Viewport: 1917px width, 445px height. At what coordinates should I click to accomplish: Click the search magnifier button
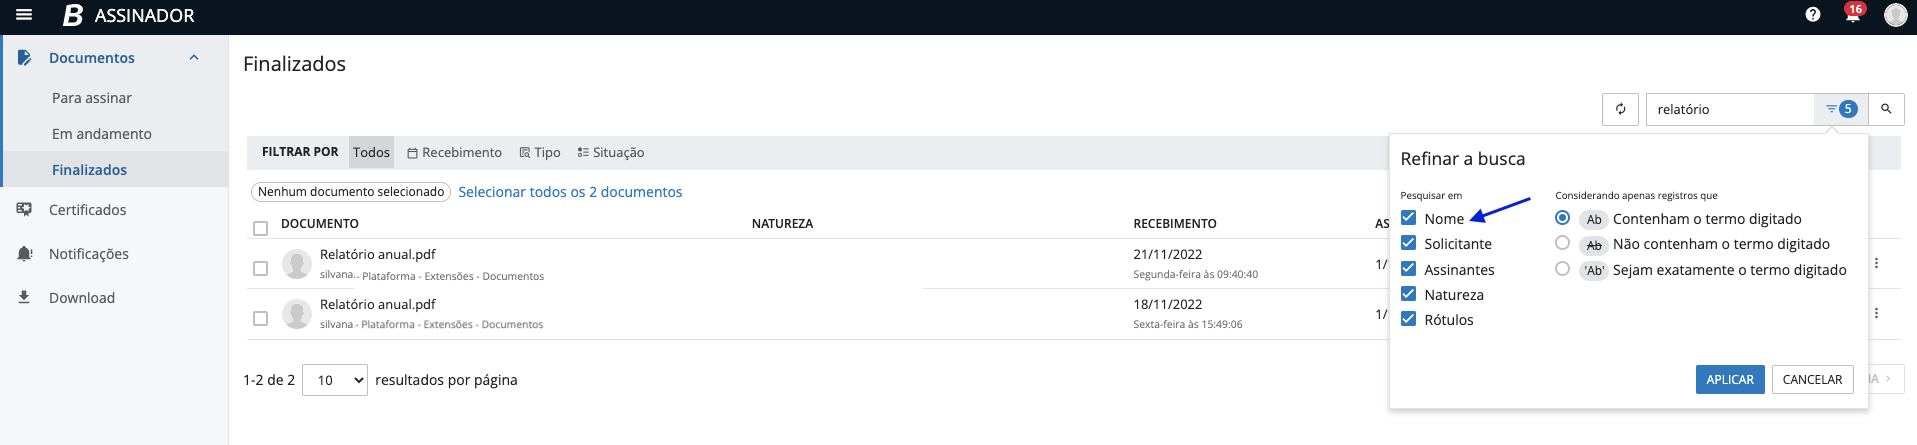click(1886, 109)
